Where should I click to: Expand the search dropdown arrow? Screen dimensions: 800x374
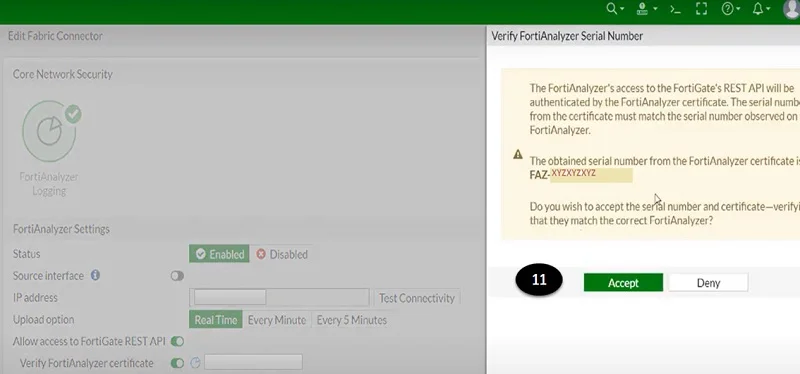coord(622,9)
